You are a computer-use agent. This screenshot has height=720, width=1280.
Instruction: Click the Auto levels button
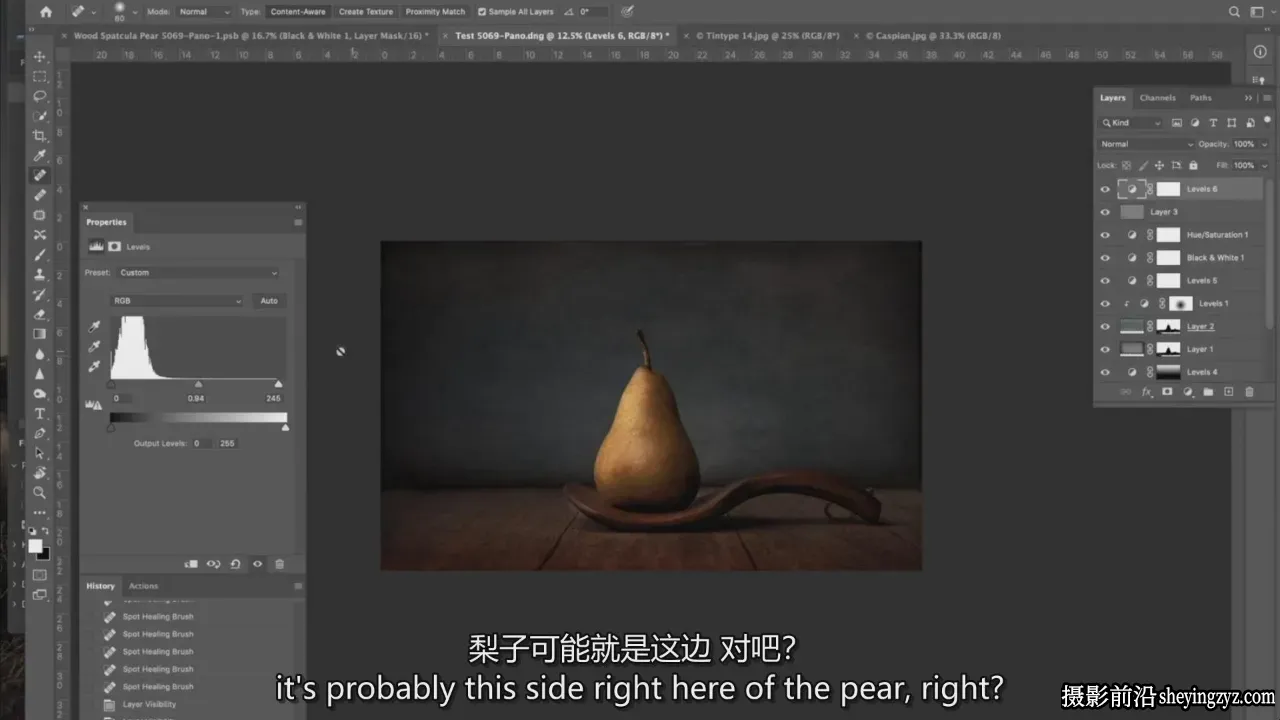point(269,300)
